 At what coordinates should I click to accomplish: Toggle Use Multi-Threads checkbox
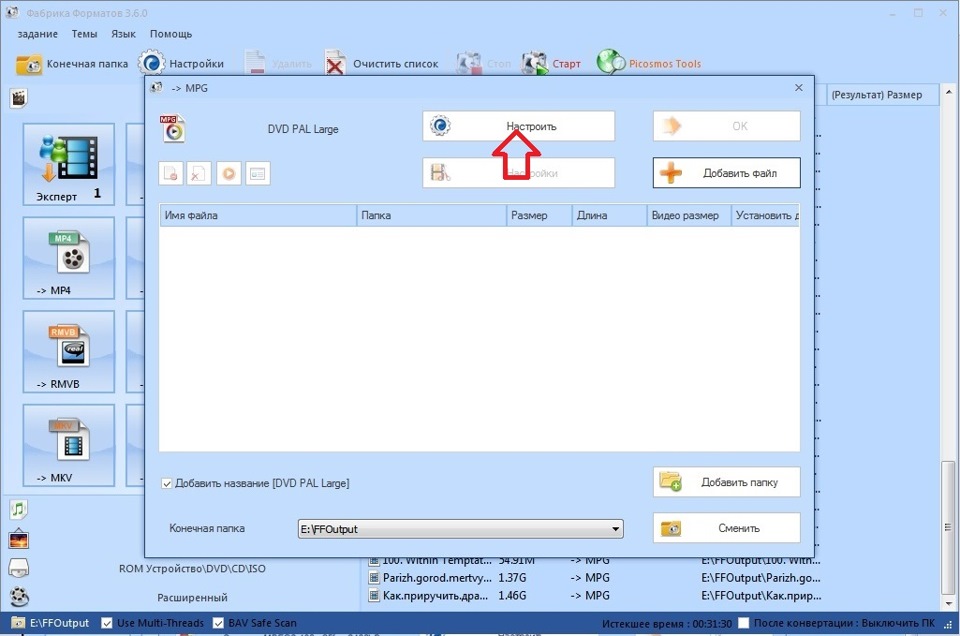107,623
